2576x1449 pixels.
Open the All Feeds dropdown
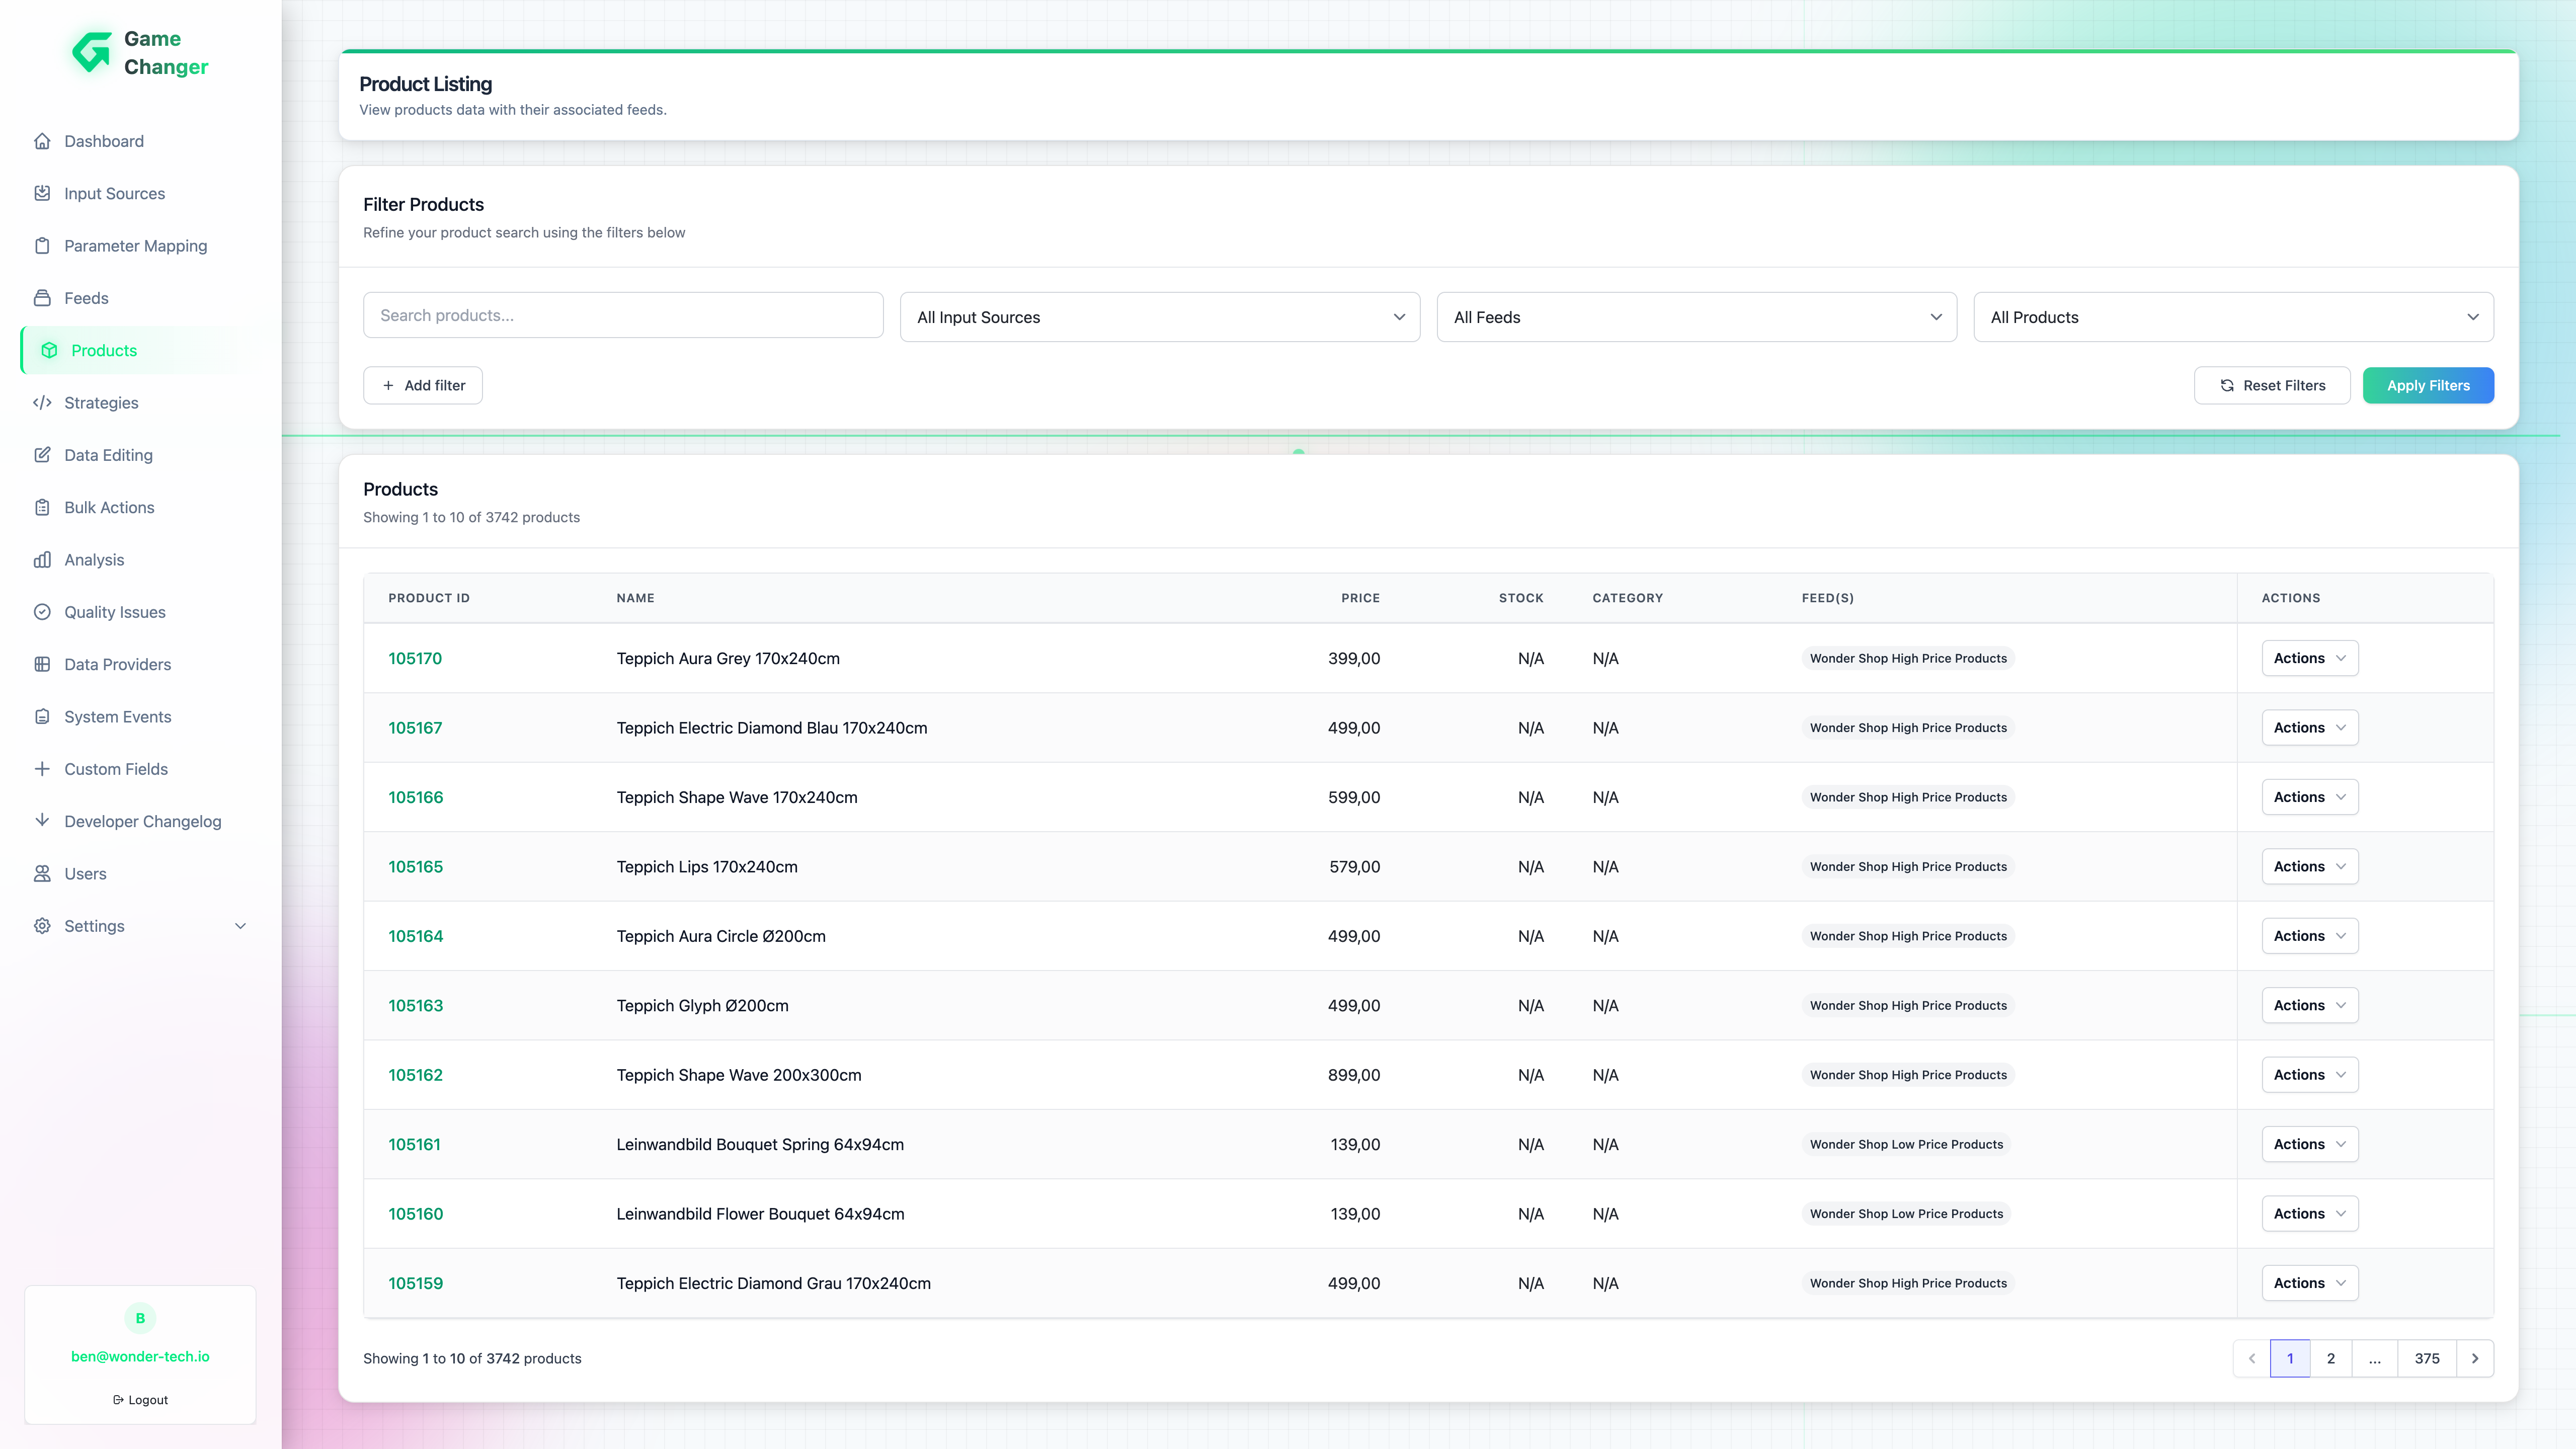(x=1696, y=317)
